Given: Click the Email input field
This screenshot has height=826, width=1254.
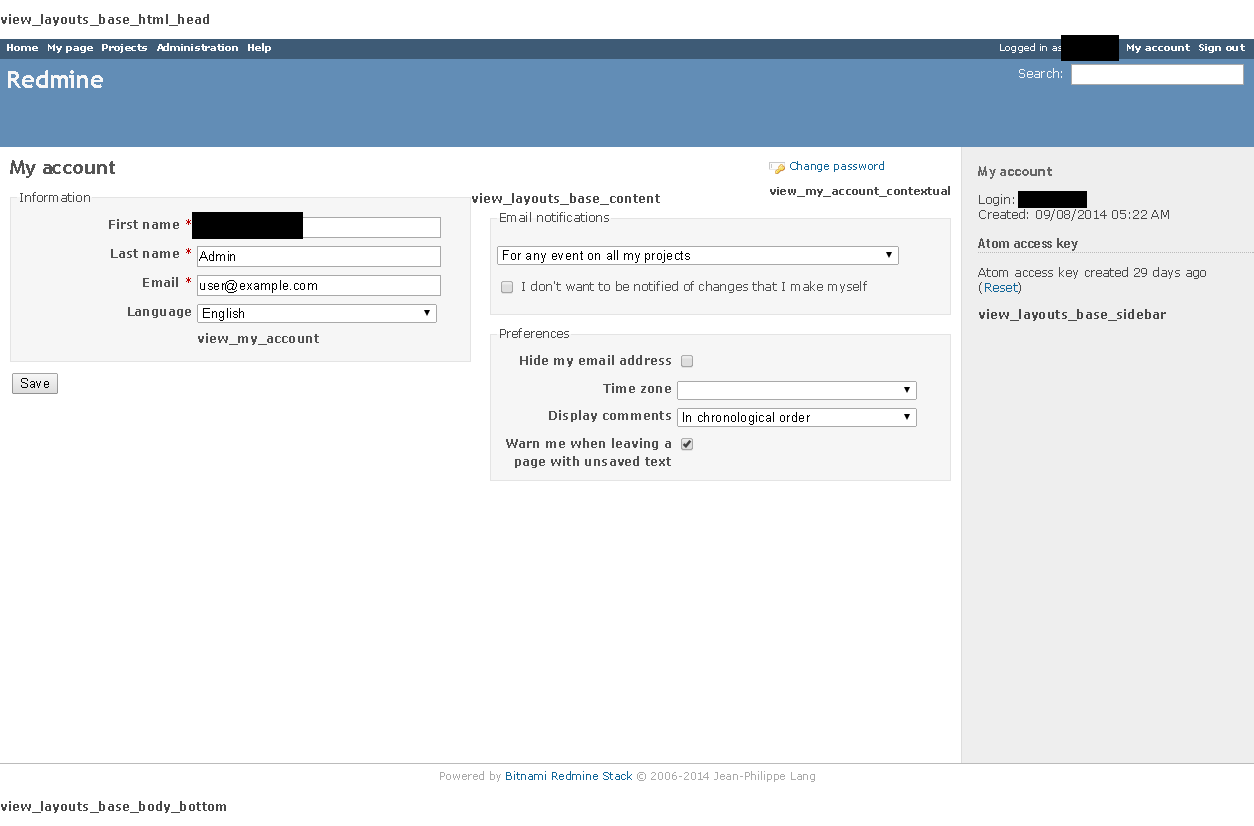Looking at the screenshot, I should point(318,285).
